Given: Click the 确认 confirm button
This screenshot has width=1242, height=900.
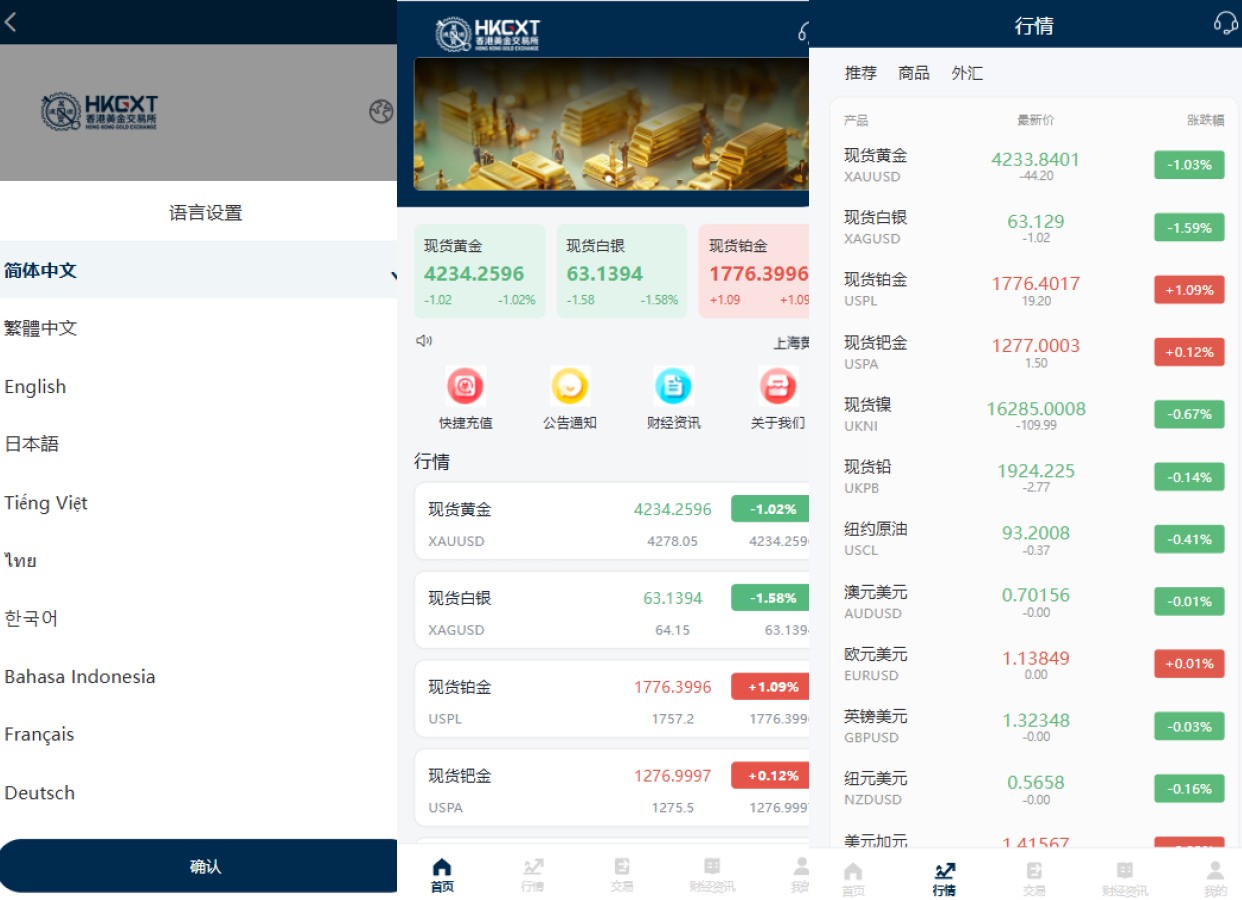Looking at the screenshot, I should point(199,866).
